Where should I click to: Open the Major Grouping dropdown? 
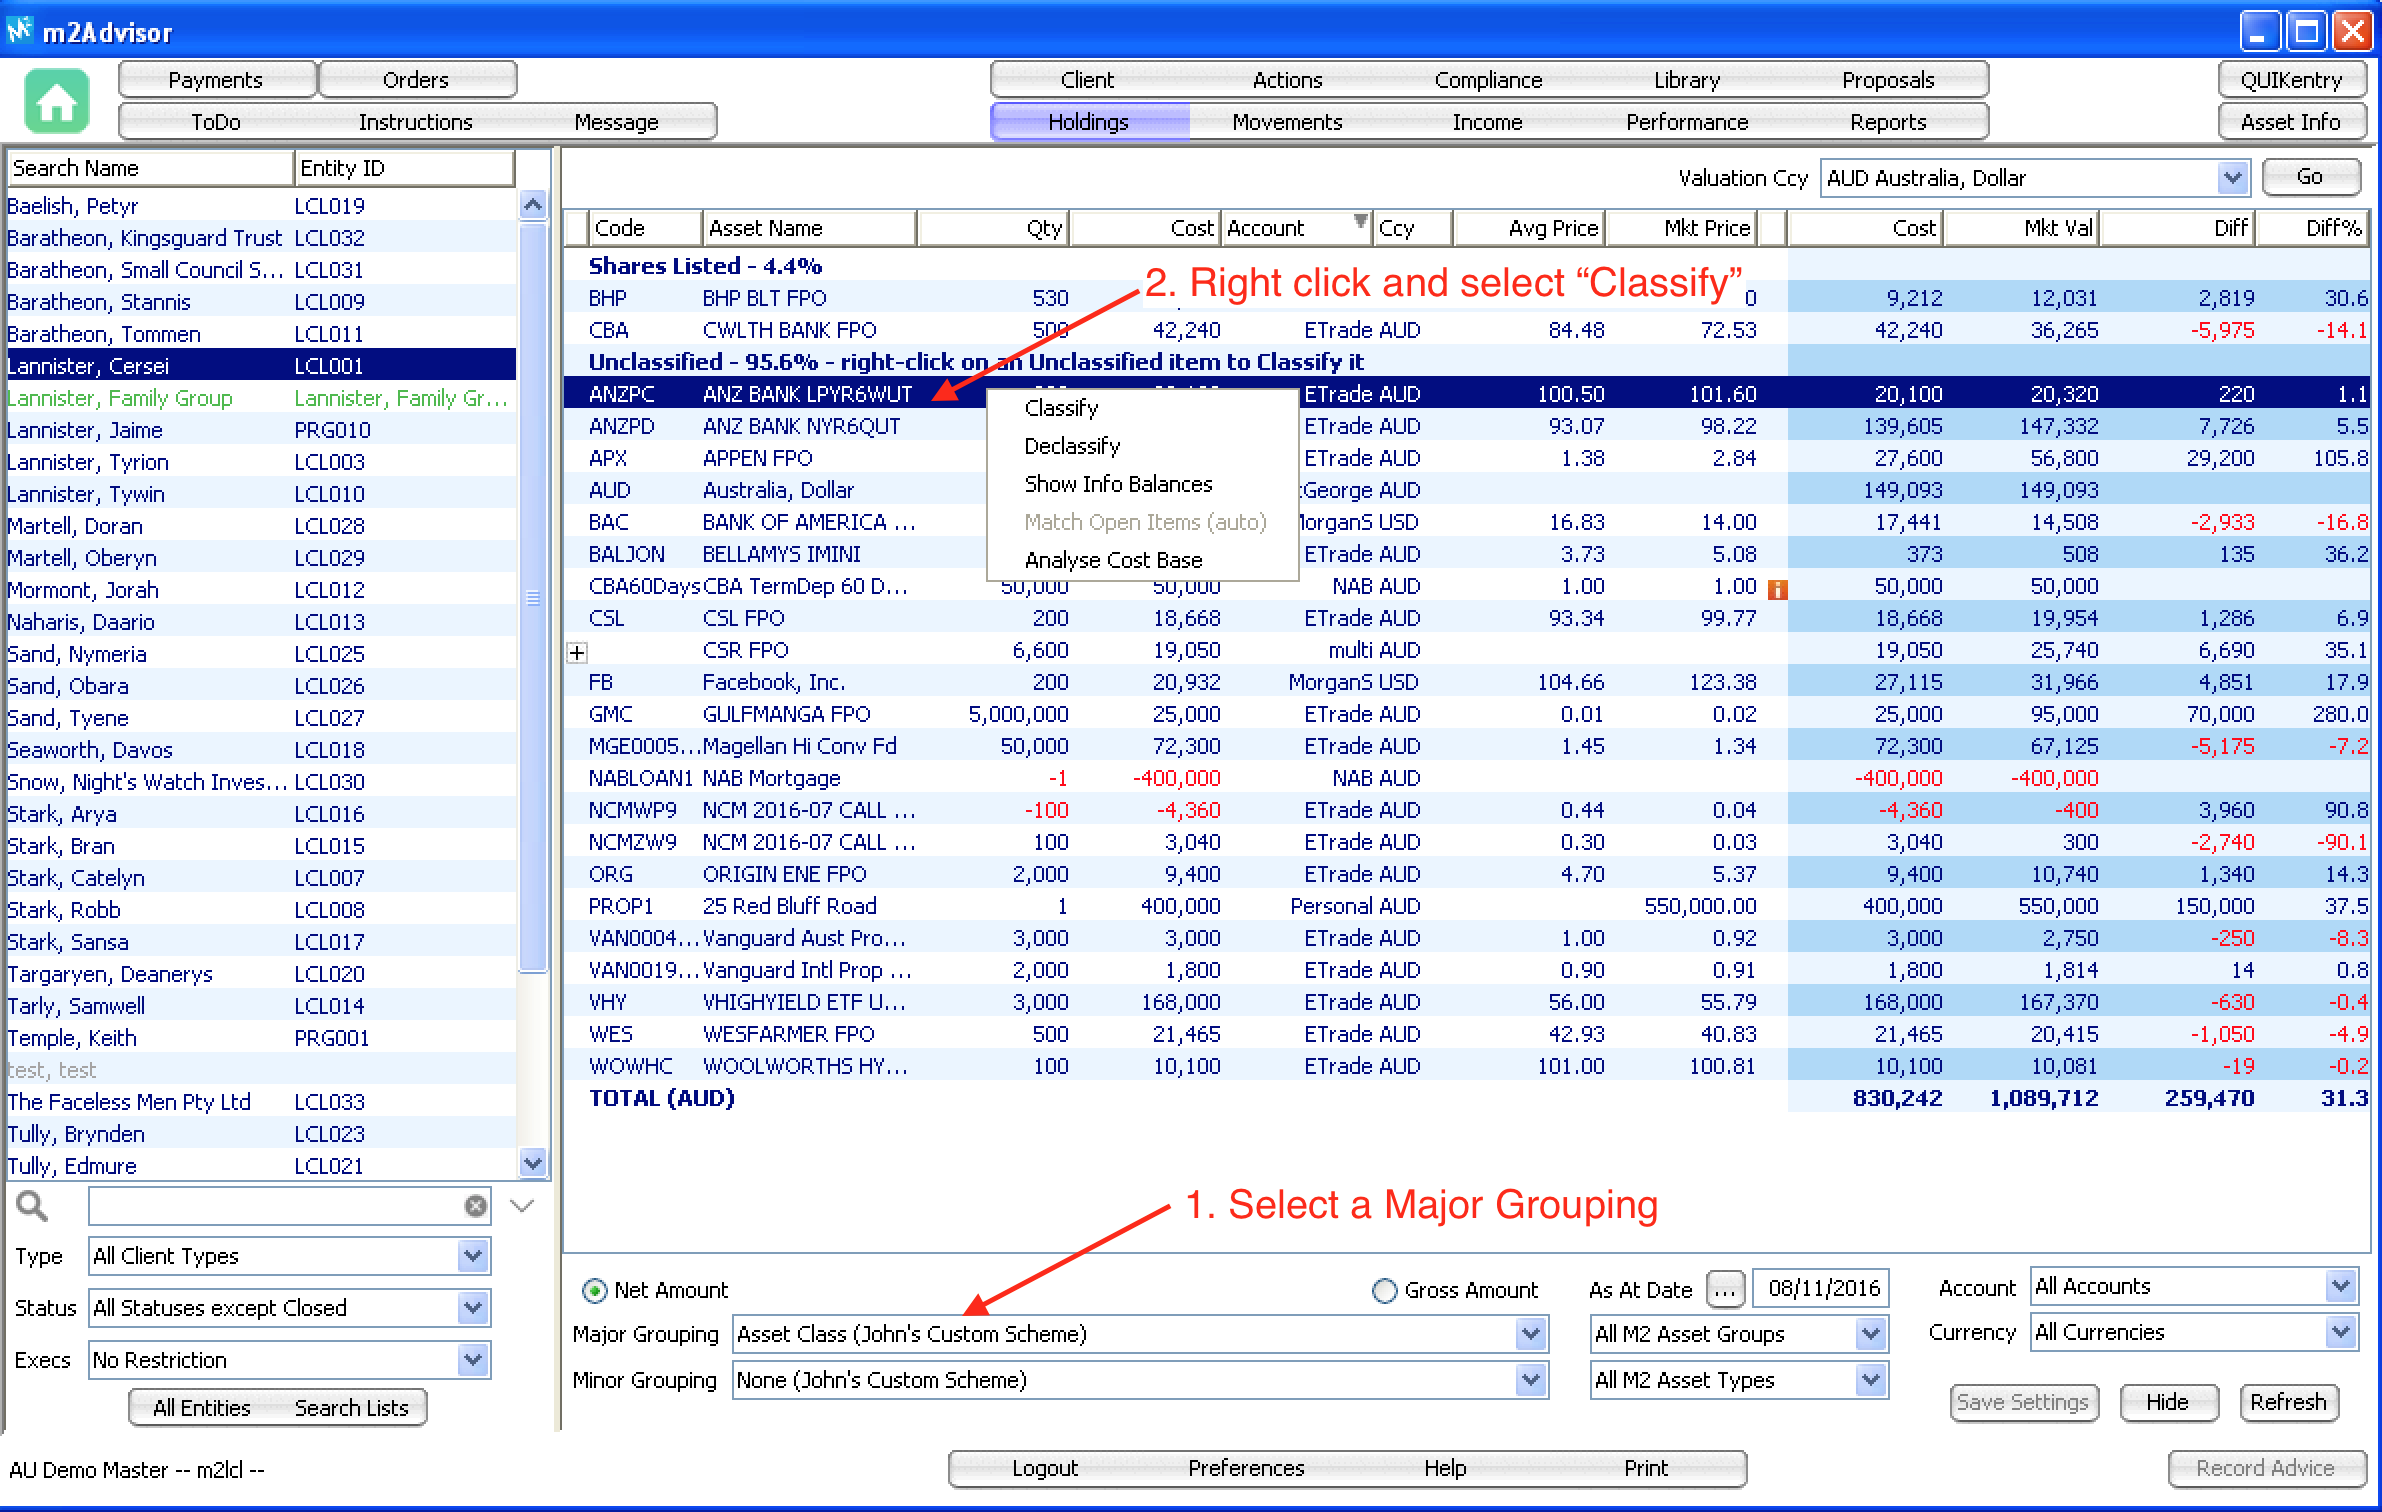pos(1530,1334)
